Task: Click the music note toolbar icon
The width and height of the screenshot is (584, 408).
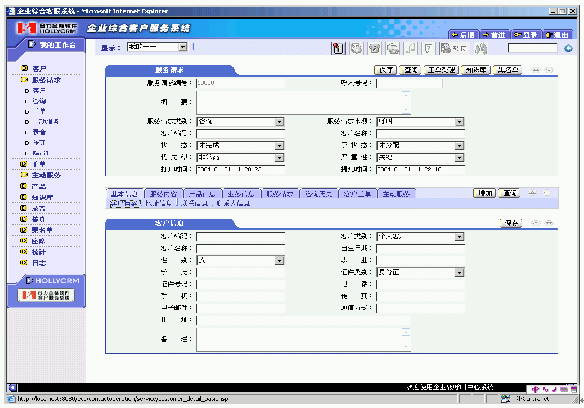Action: [x=411, y=48]
